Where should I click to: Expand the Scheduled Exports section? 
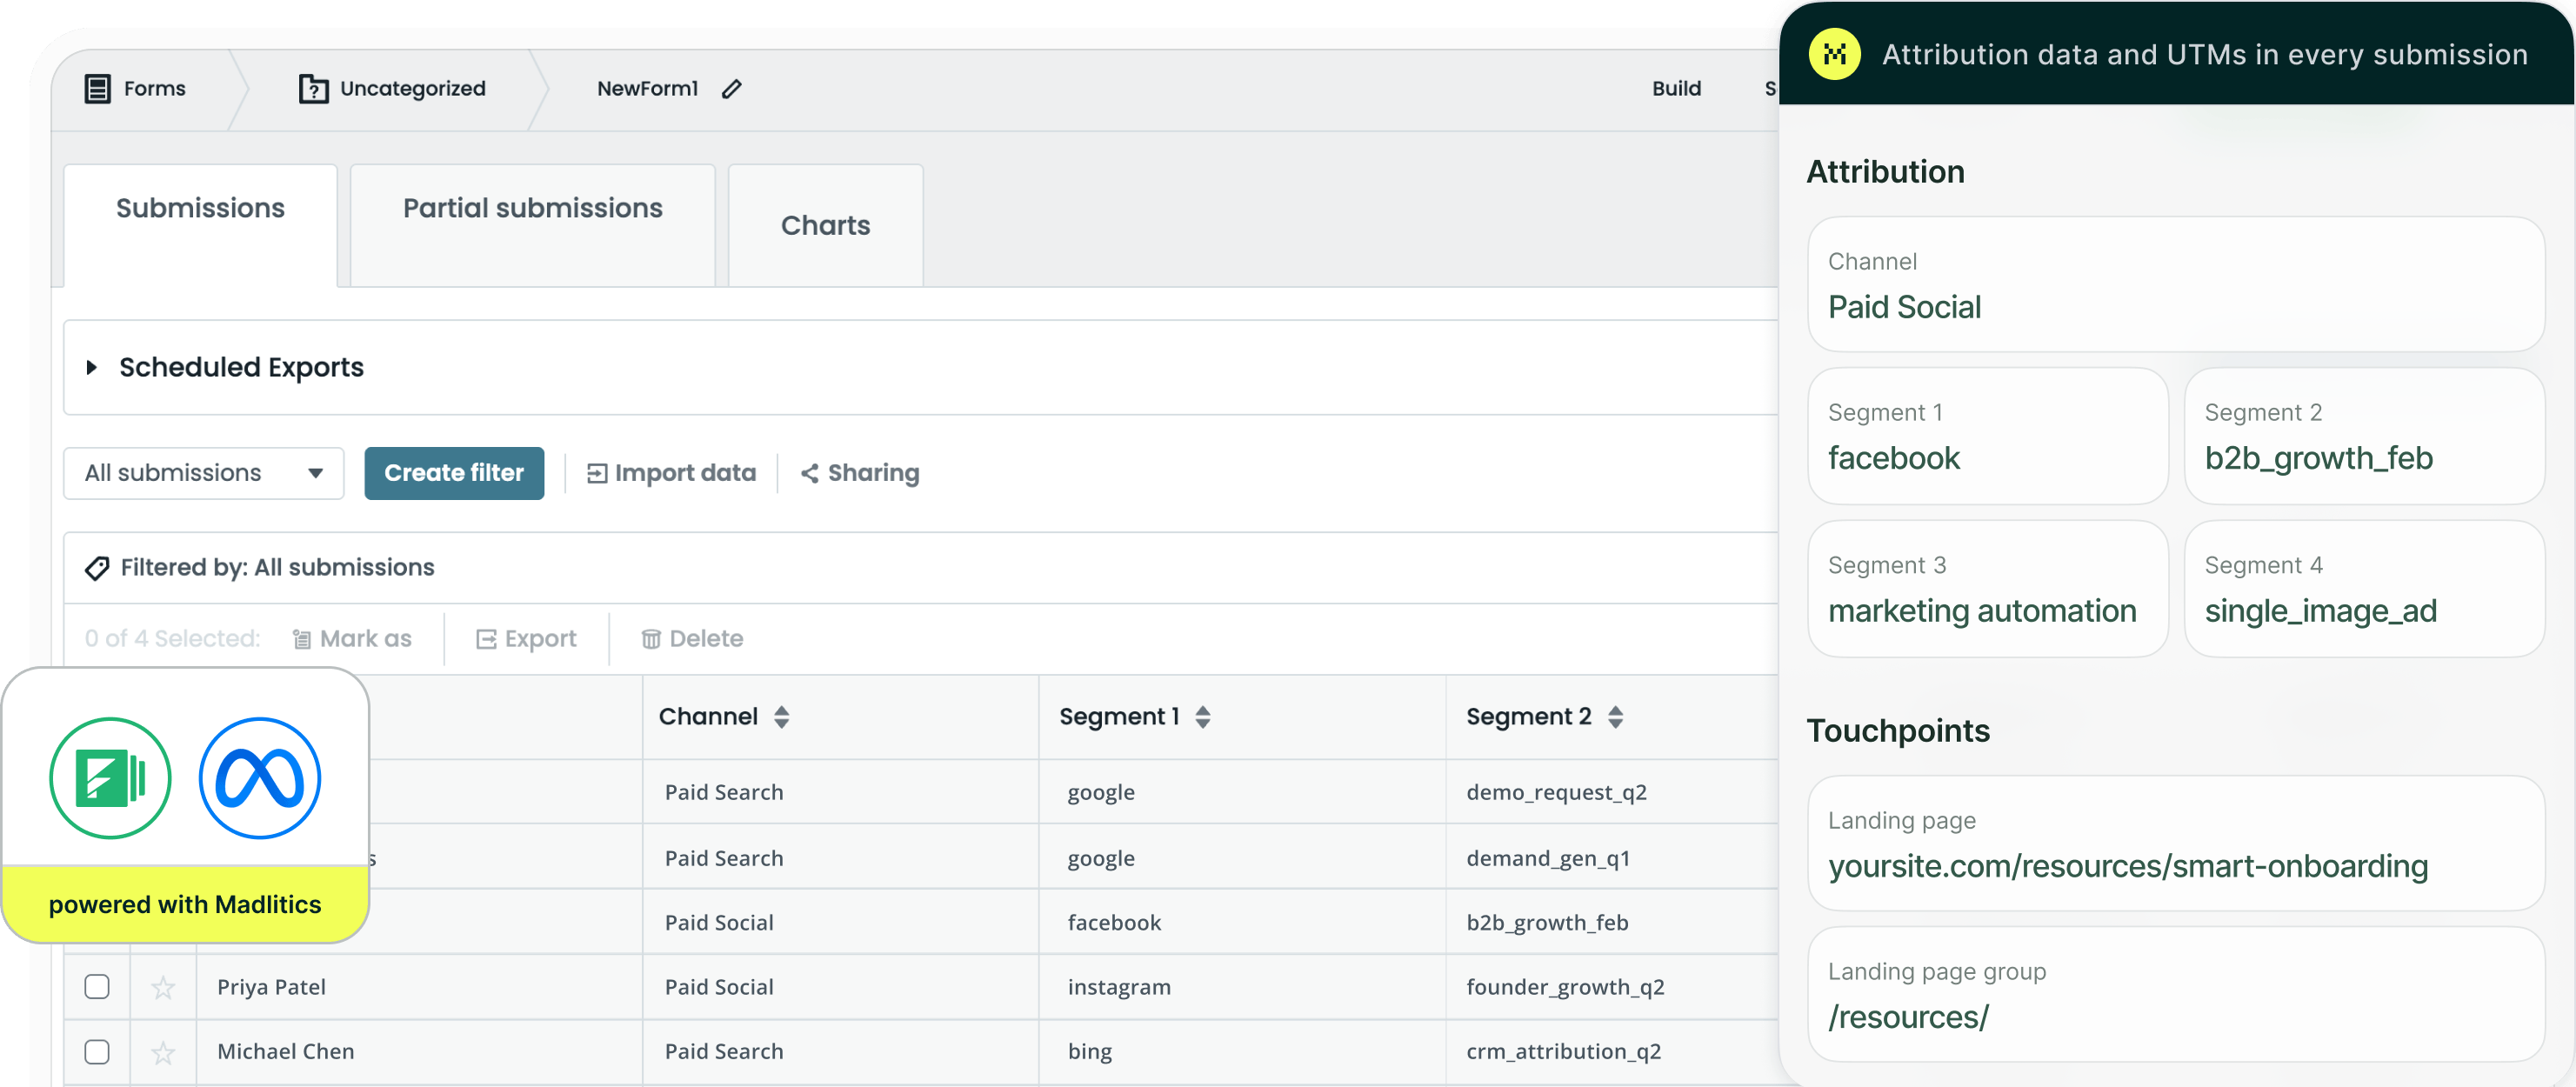tap(92, 367)
